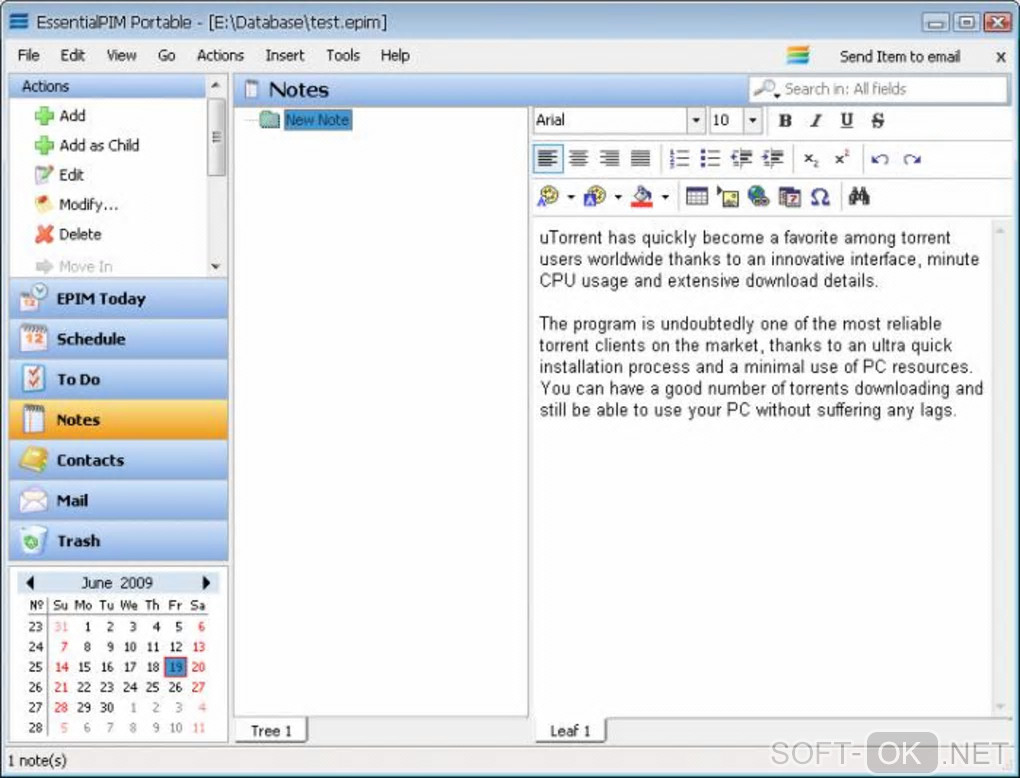The width and height of the screenshot is (1020, 778).
Task: Apply subscript formatting
Action: (x=811, y=159)
